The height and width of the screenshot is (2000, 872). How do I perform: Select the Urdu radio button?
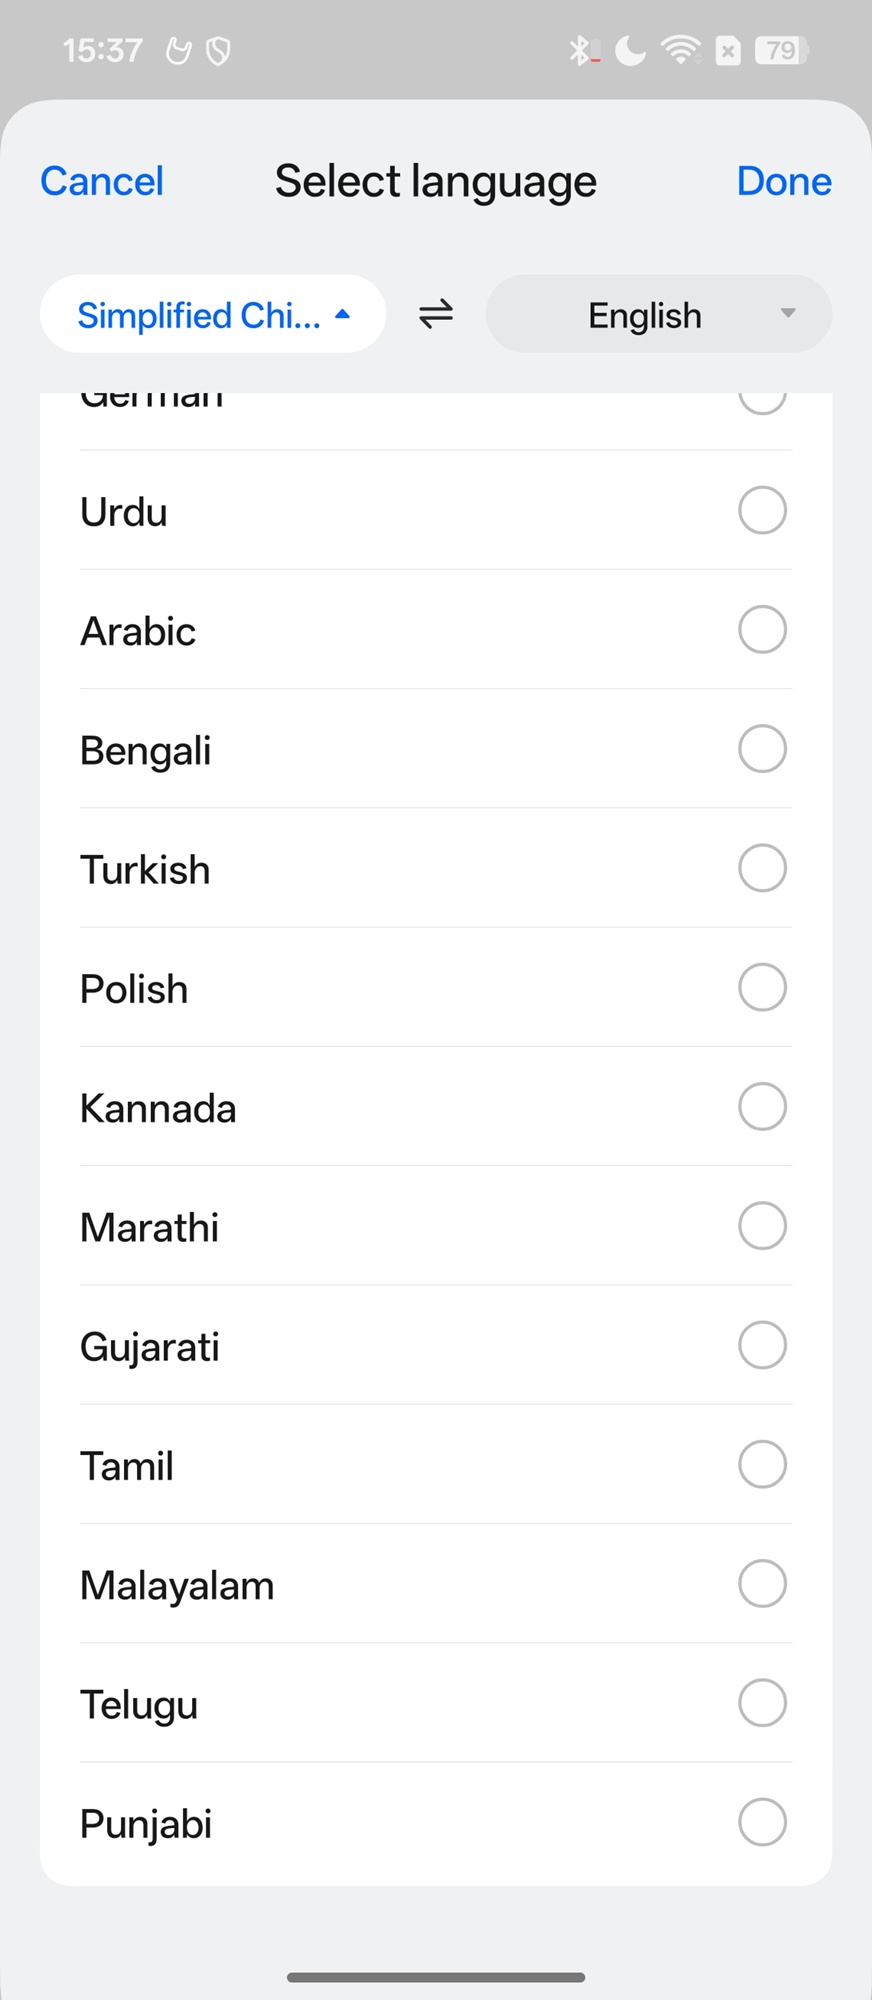[x=762, y=511]
